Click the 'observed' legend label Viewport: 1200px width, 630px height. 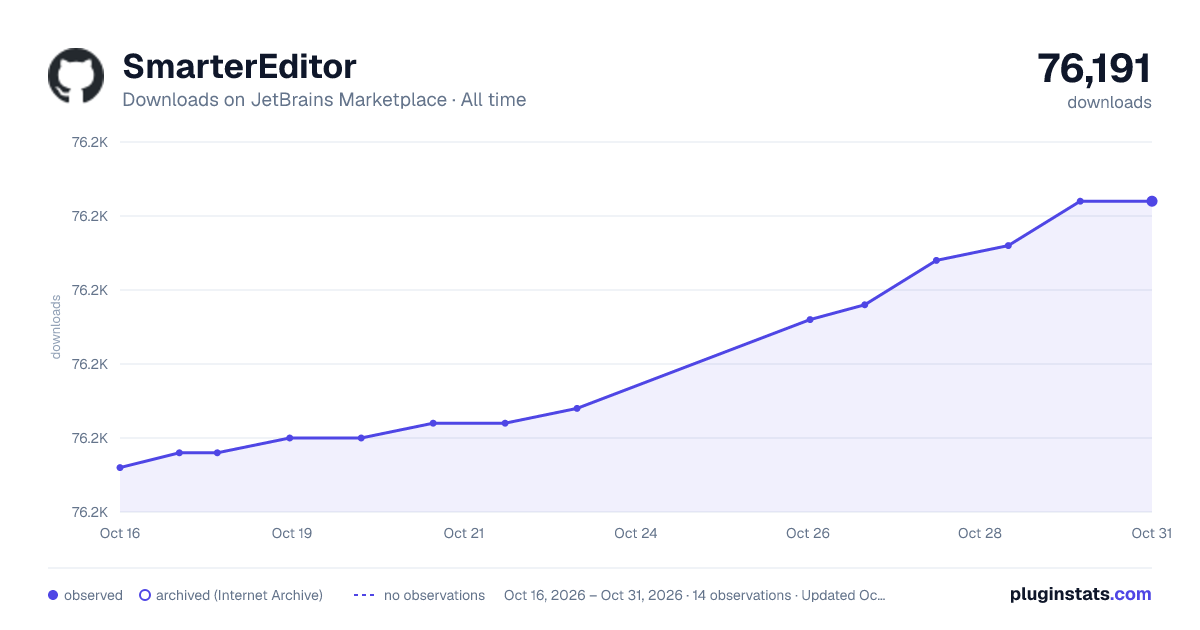coord(93,595)
